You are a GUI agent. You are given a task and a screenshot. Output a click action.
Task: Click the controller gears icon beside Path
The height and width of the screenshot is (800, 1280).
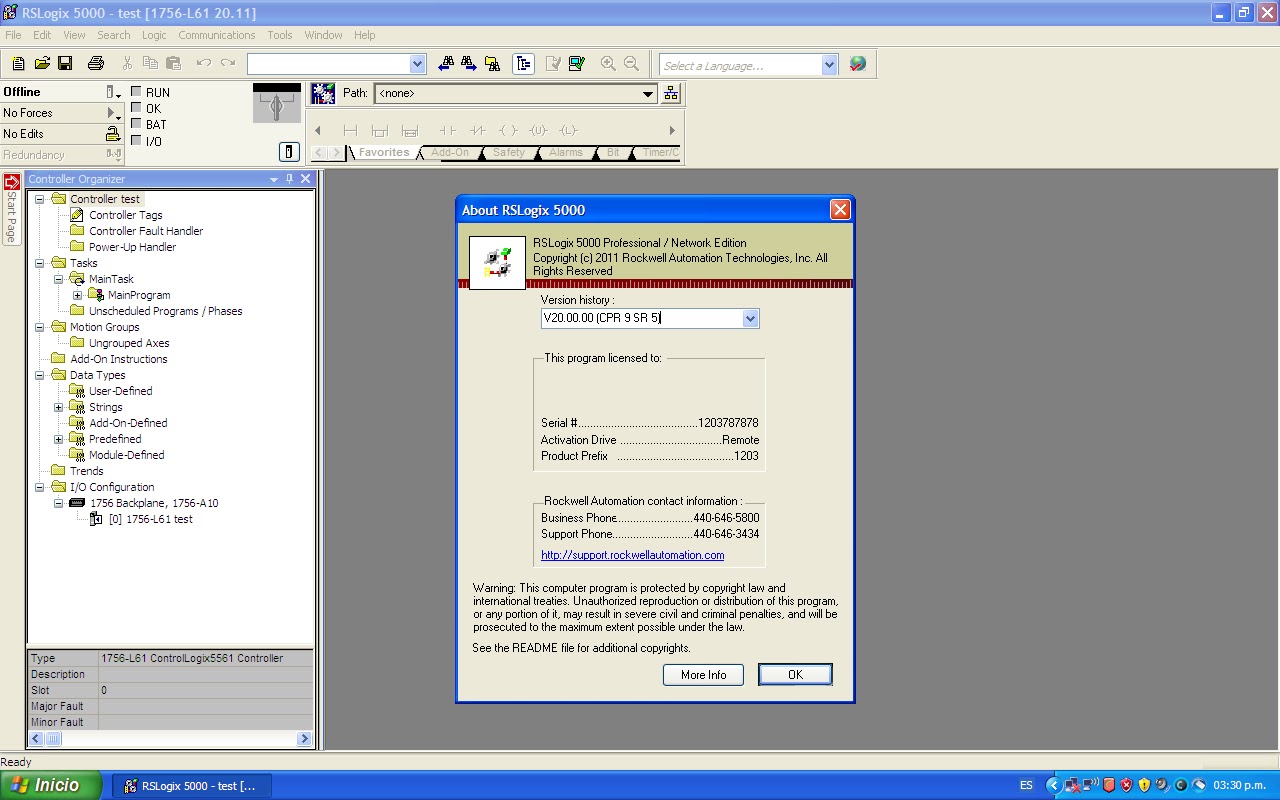(x=323, y=93)
